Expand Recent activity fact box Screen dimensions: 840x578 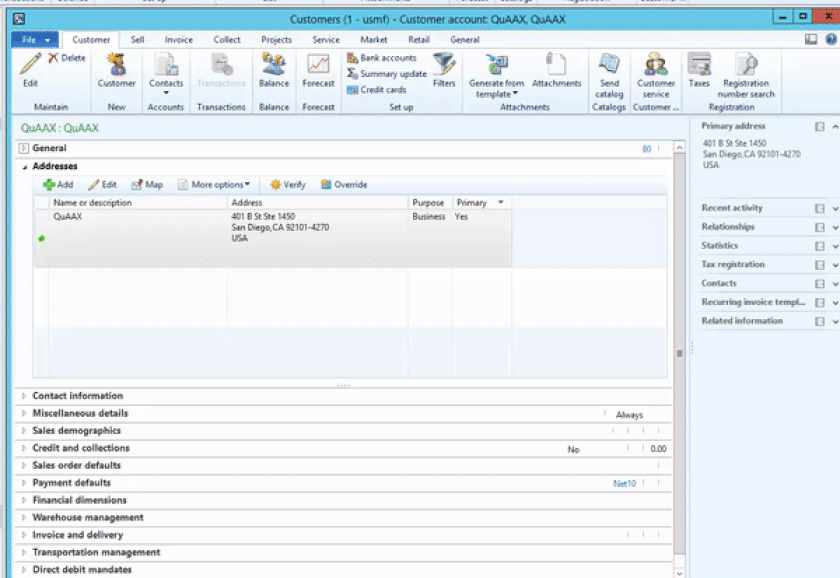[835, 208]
